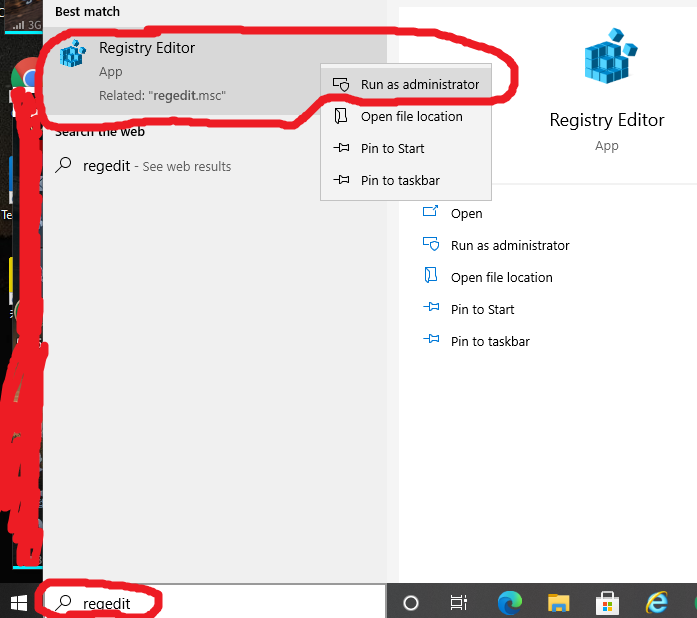Open Microsoft Store from taskbar
The height and width of the screenshot is (618, 697).
point(607,603)
